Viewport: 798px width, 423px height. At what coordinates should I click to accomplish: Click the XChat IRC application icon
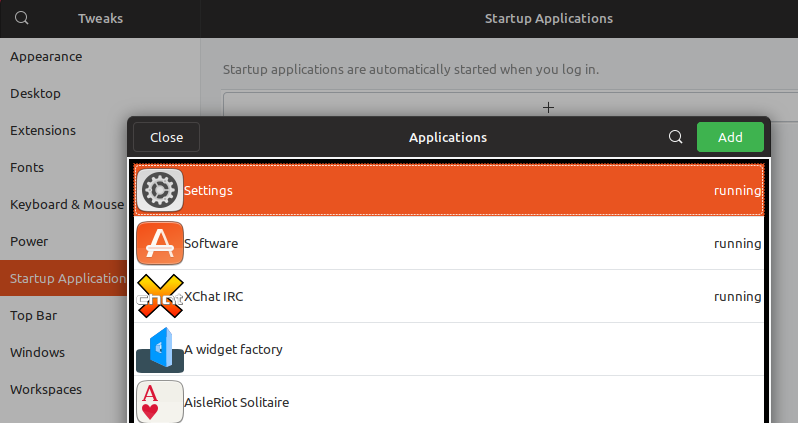160,296
